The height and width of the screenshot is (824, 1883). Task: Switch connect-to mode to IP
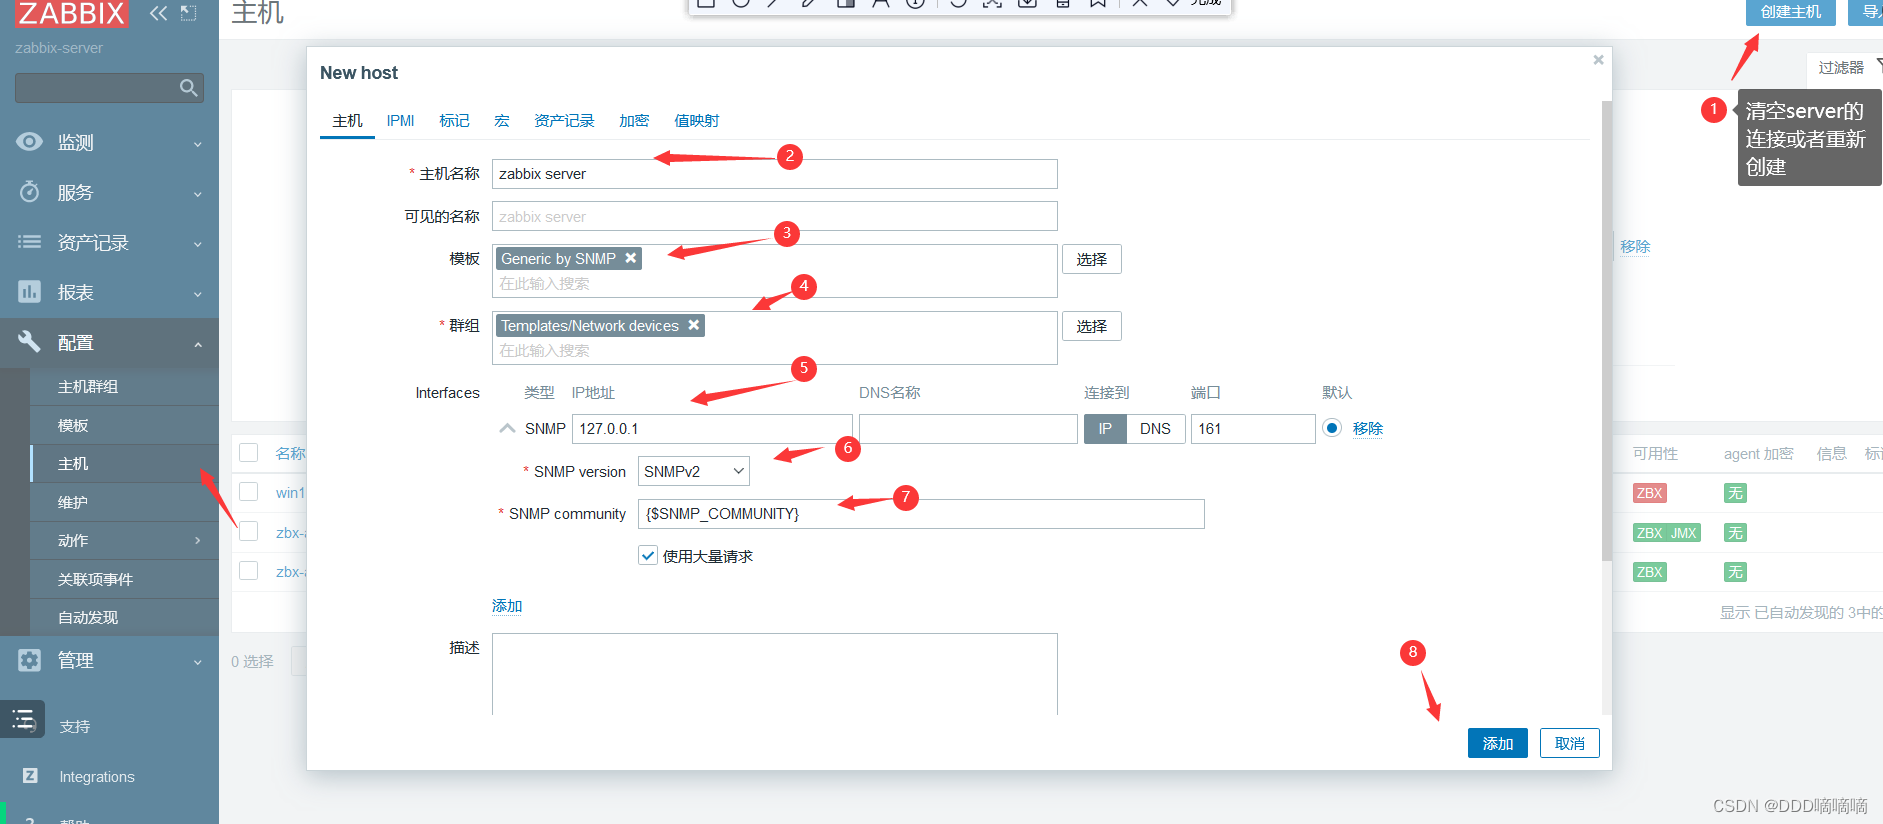coord(1105,429)
